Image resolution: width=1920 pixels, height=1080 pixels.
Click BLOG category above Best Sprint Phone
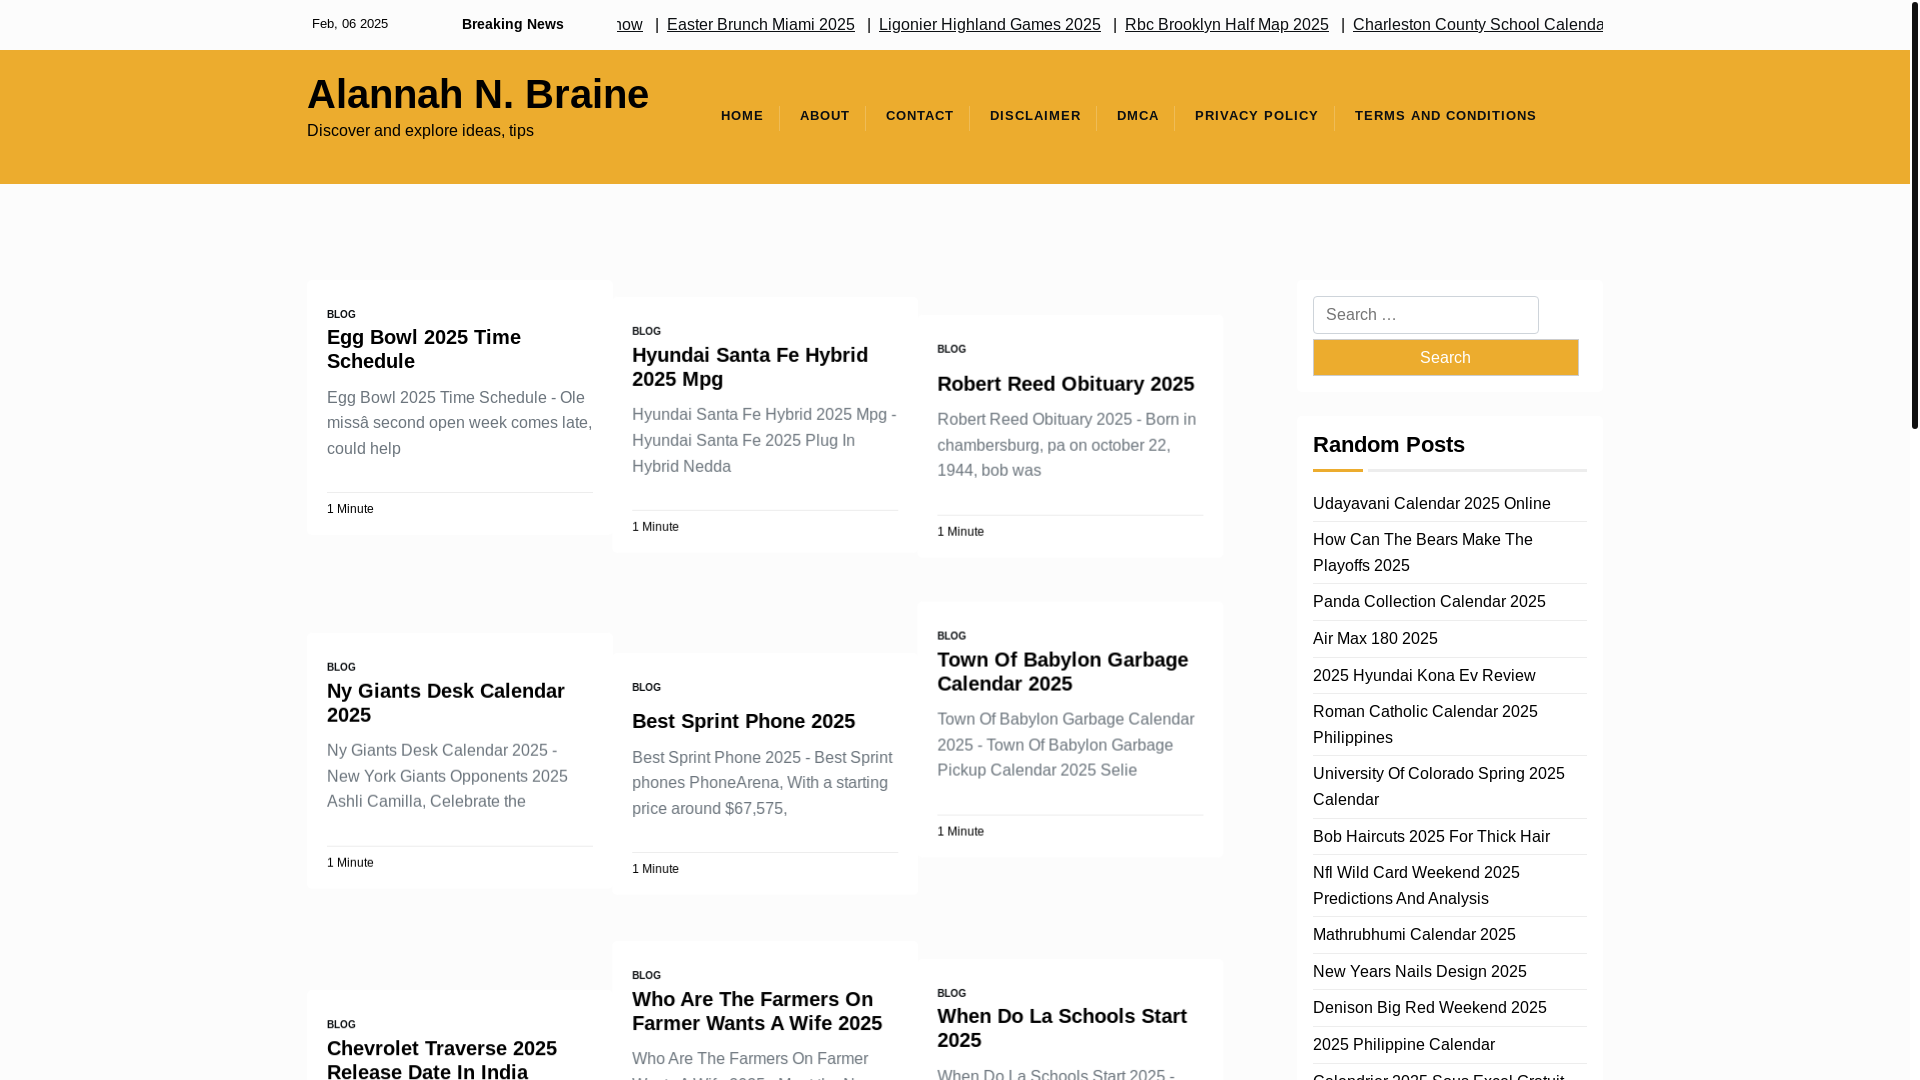[x=646, y=687]
